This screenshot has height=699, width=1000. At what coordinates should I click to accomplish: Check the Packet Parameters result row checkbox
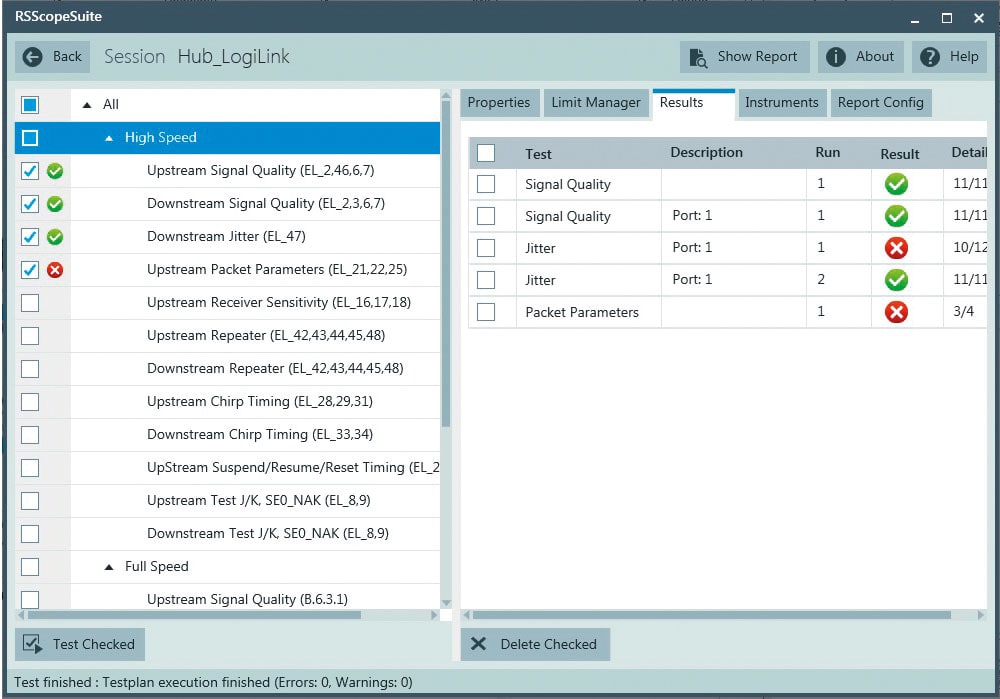486,312
